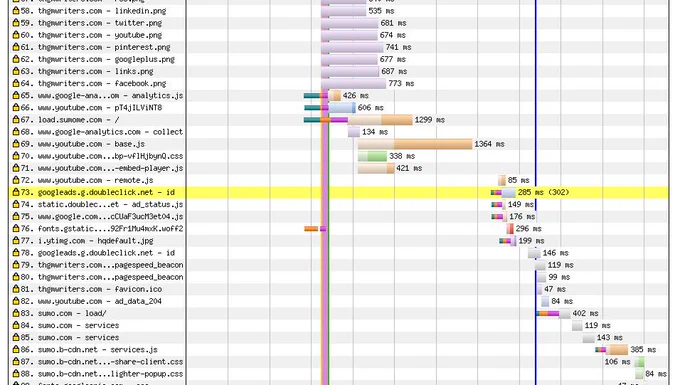
Task: Click the lock icon on row 75 cCUaF3ucM3et04.js
Action: click(16, 216)
